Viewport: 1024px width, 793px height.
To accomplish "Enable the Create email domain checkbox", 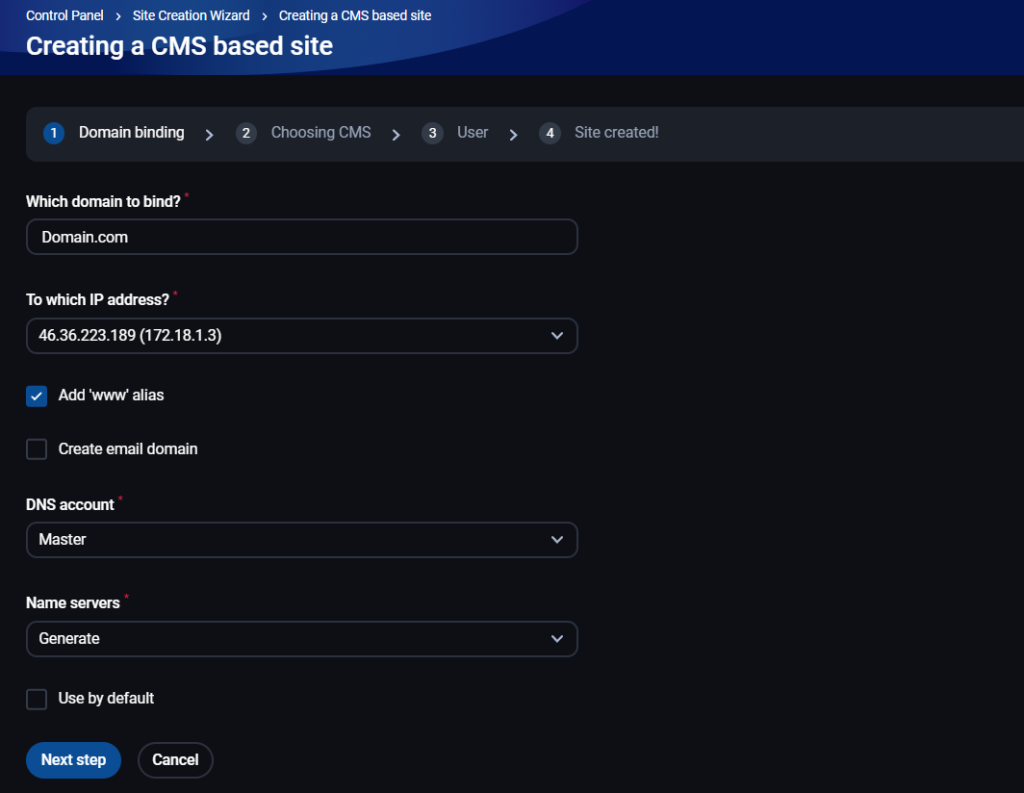I will pyautogui.click(x=37, y=449).
